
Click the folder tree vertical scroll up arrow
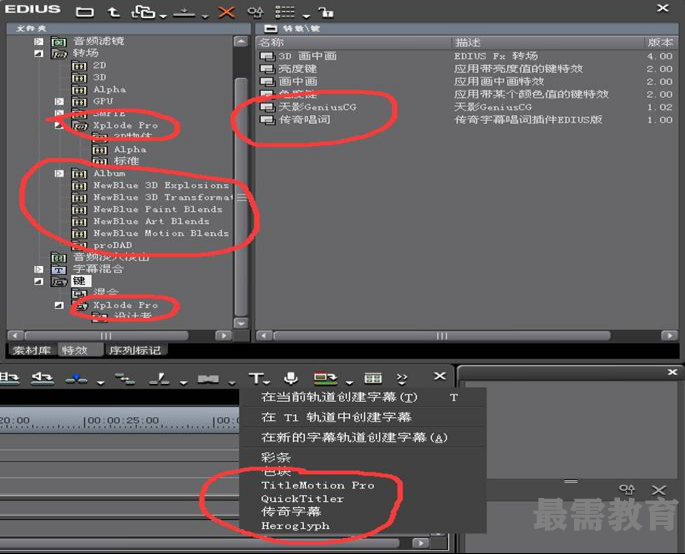pos(241,42)
